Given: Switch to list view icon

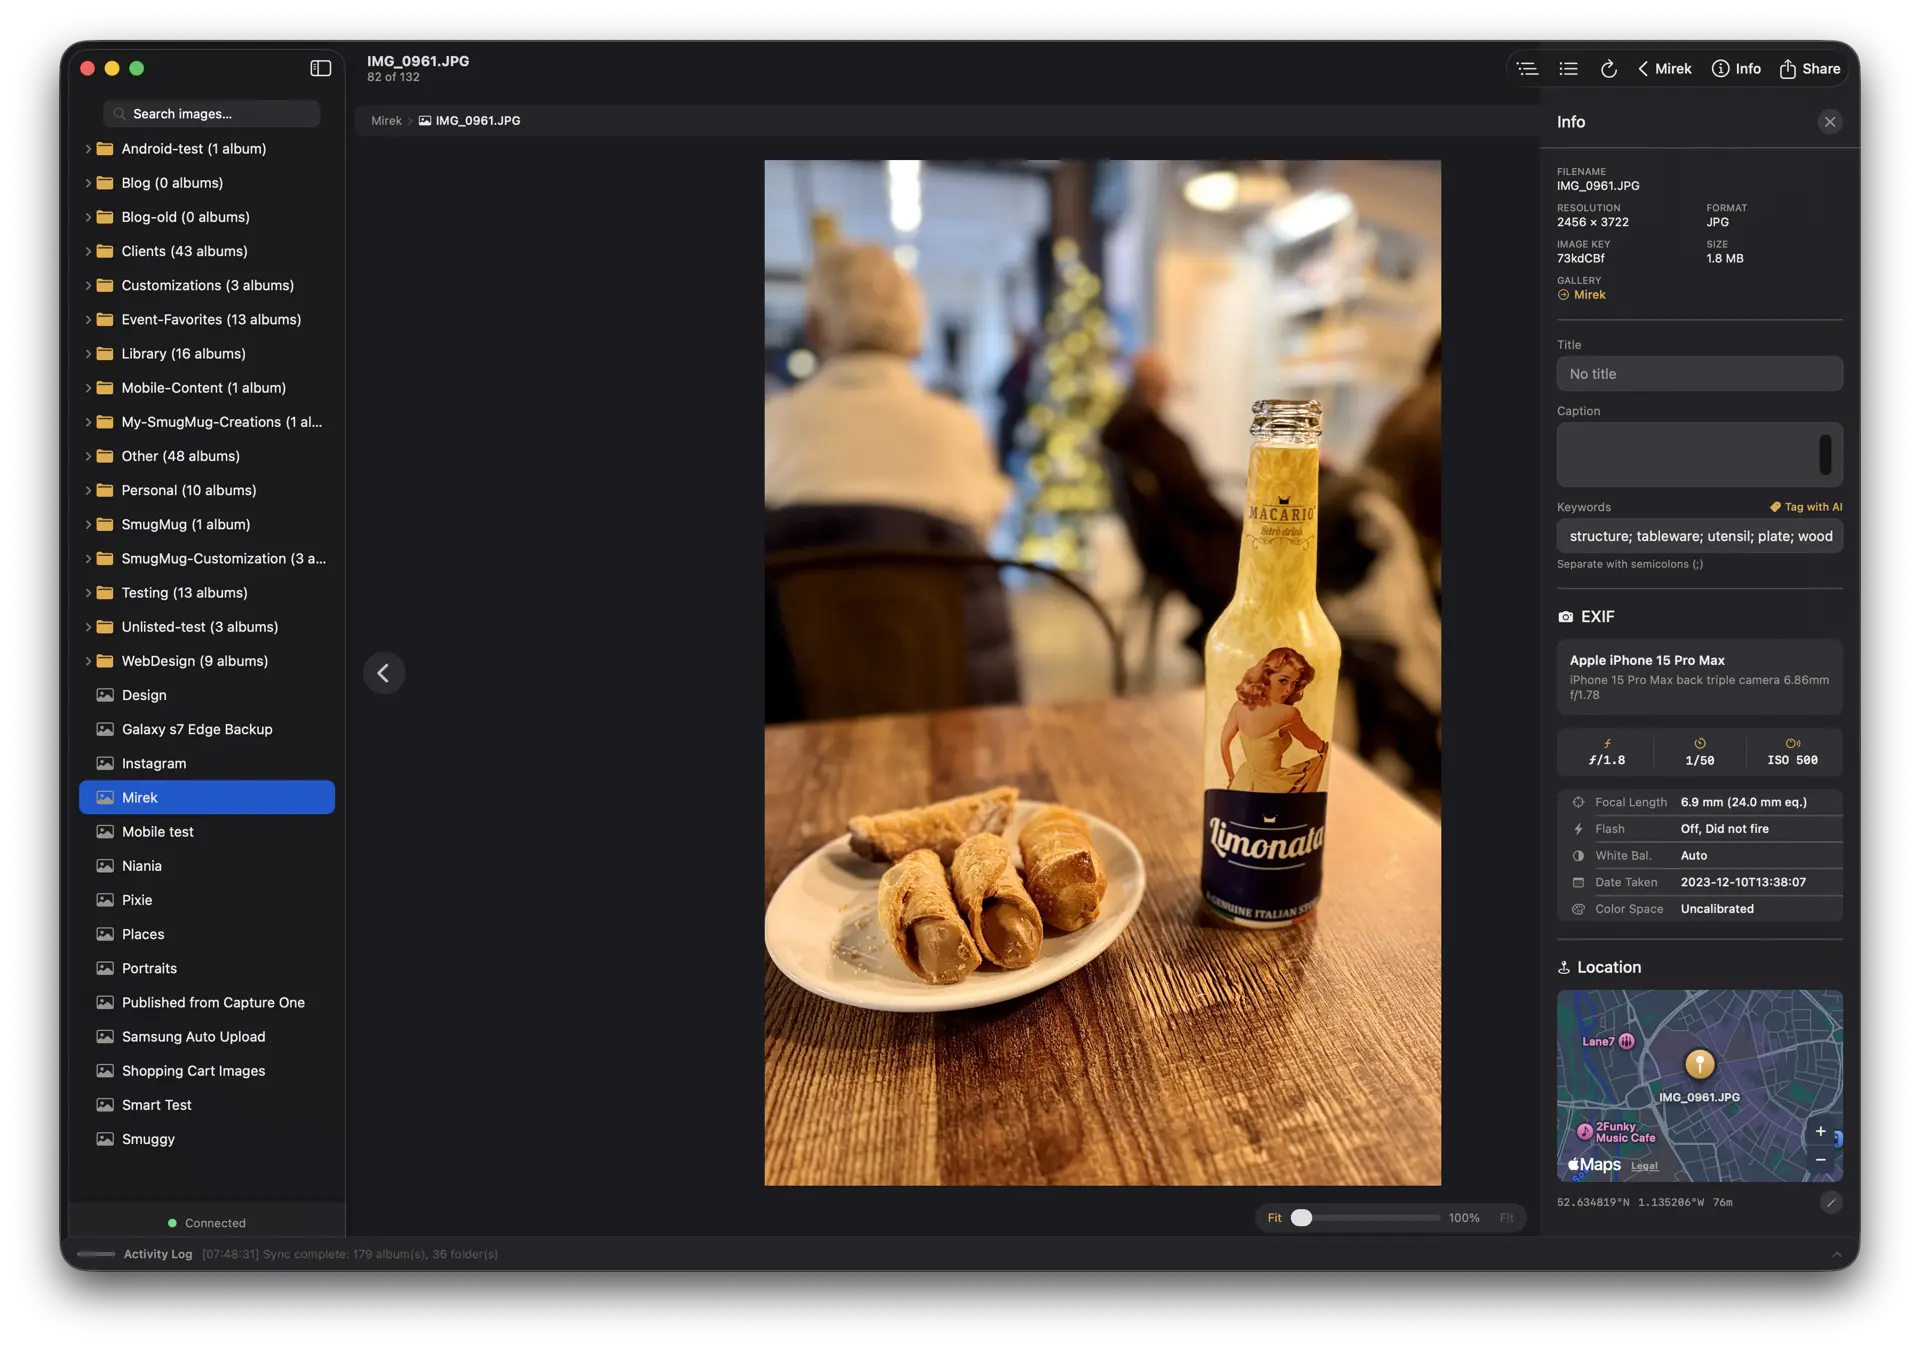Looking at the screenshot, I should tap(1568, 68).
